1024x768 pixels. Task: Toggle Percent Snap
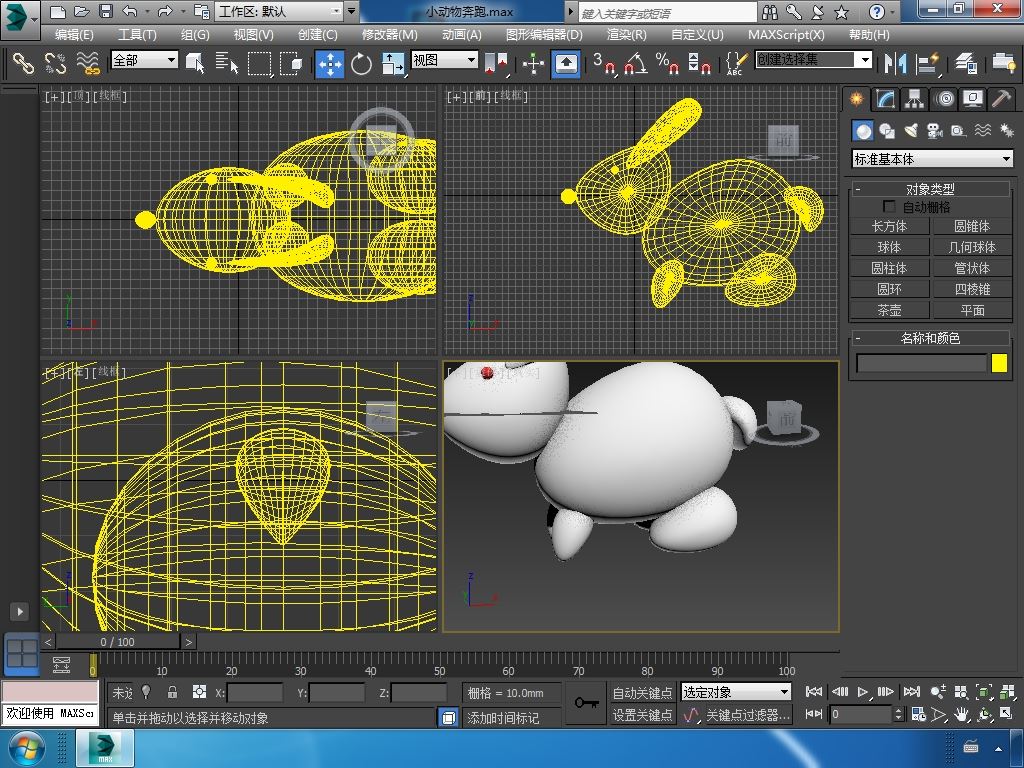667,63
